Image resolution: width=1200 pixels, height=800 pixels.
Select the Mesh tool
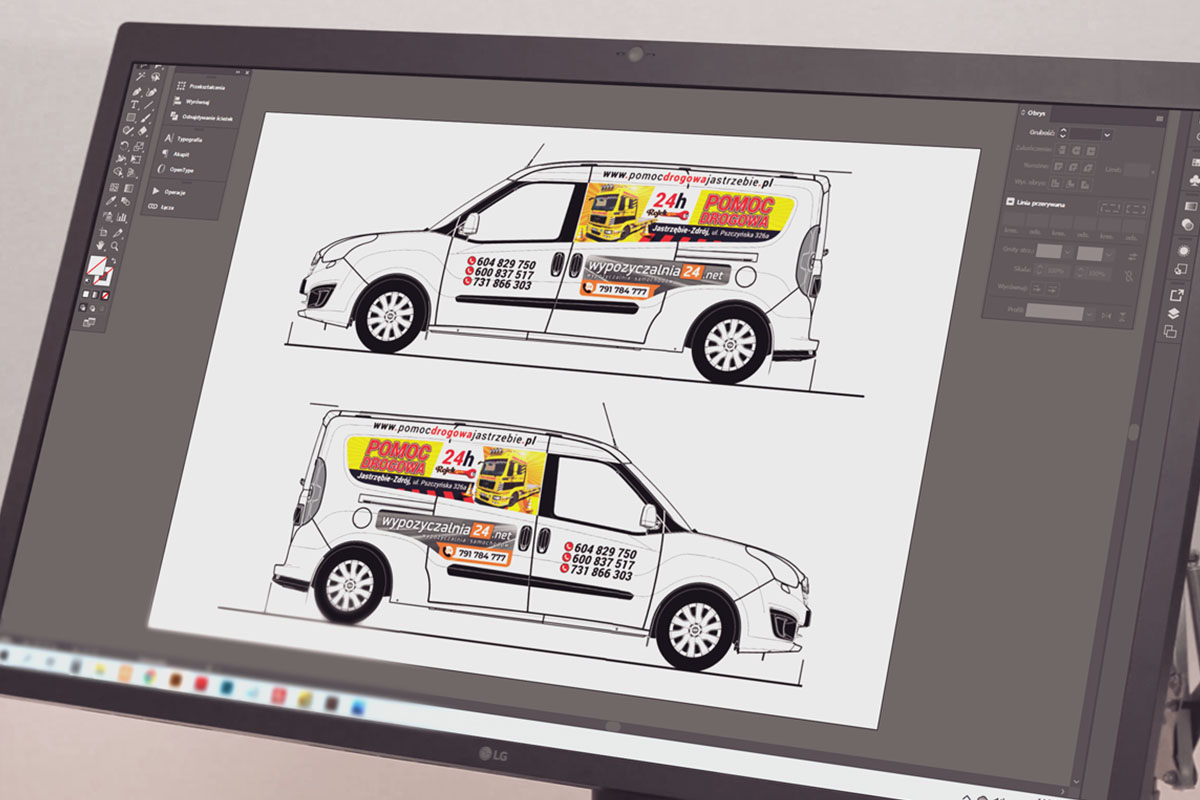point(115,187)
